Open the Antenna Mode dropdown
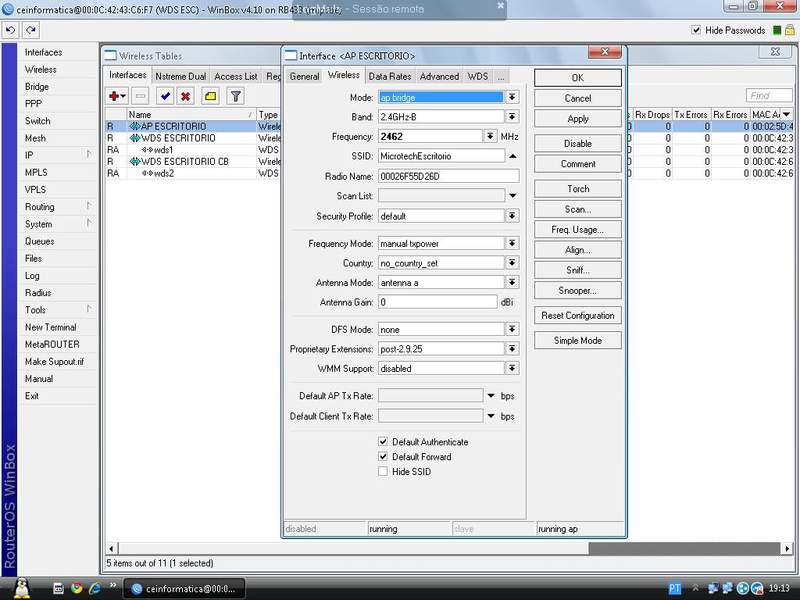The width and height of the screenshot is (800, 600). click(512, 283)
